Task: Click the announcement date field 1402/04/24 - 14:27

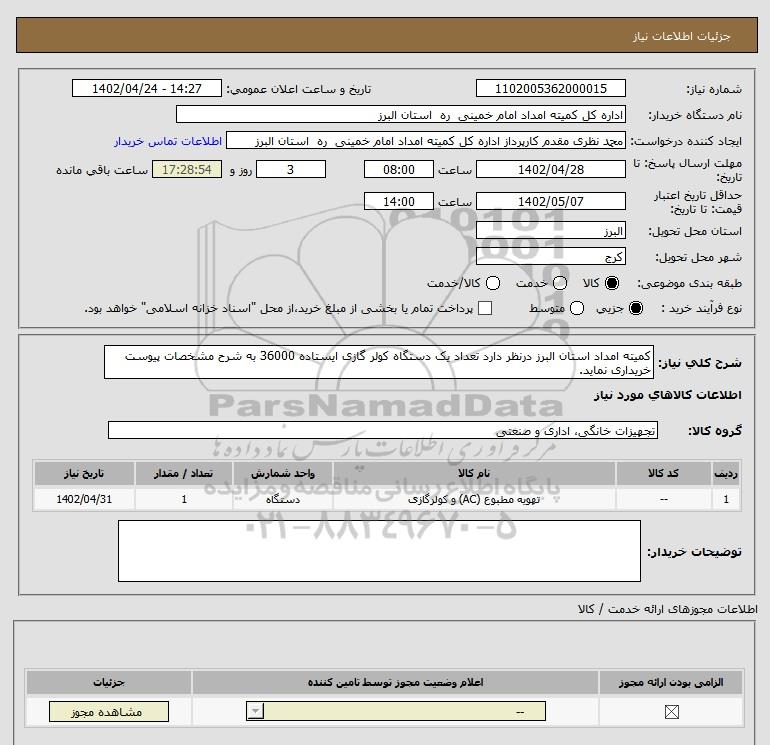Action: pyautogui.click(x=147, y=88)
